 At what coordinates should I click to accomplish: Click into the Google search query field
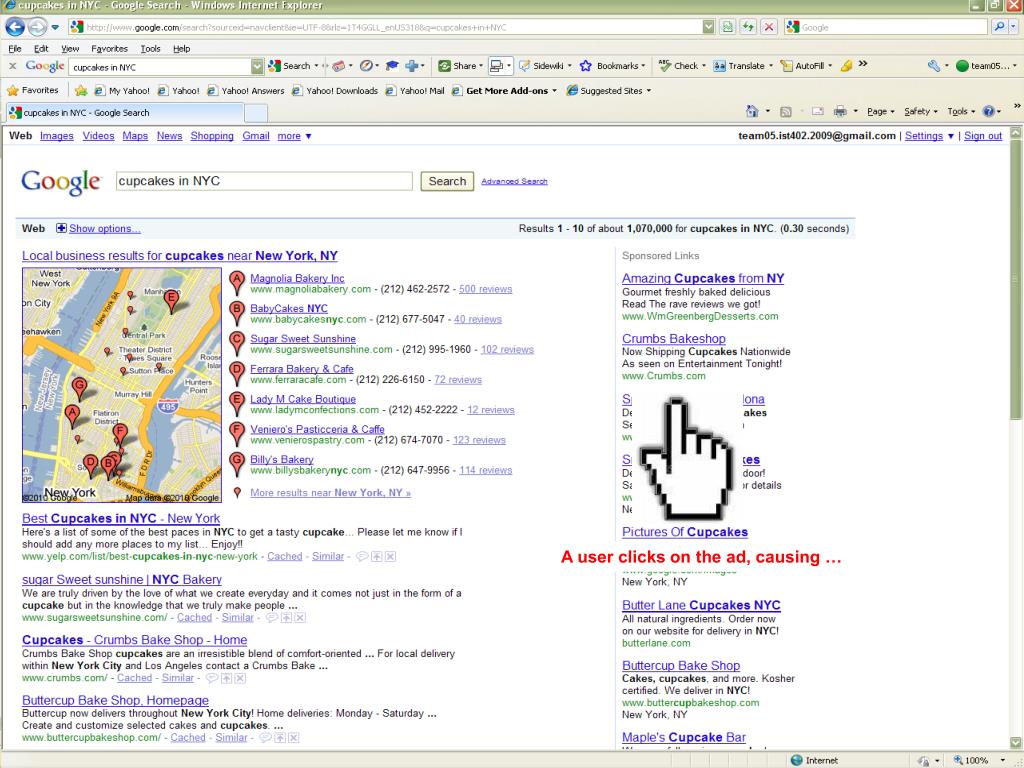(264, 181)
